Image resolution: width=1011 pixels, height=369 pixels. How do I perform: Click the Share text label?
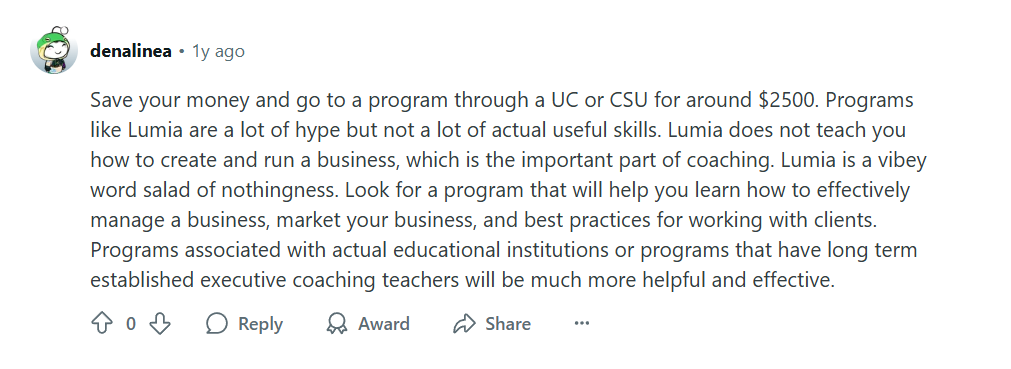pyautogui.click(x=508, y=323)
